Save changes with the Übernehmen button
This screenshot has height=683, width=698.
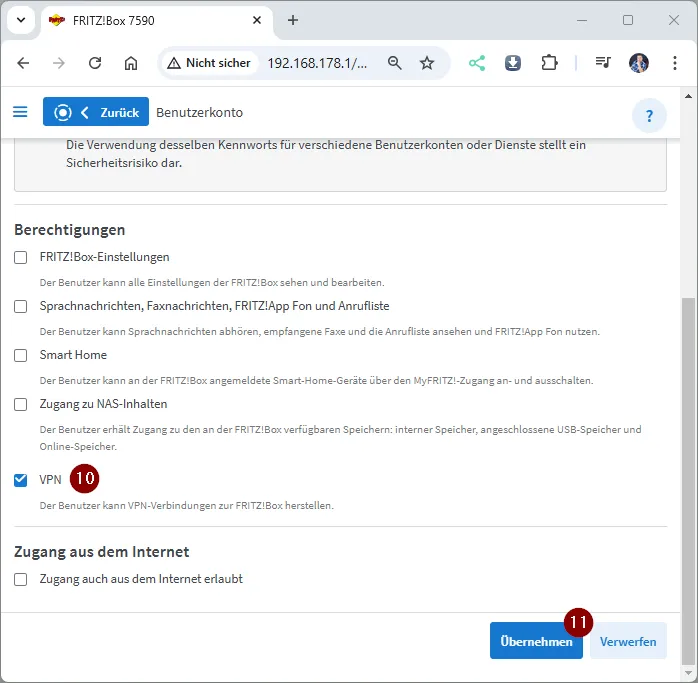[x=535, y=641]
